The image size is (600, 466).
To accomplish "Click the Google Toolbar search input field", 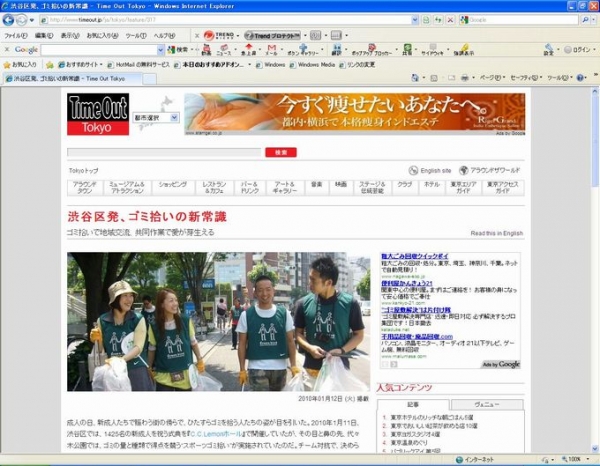I will (99, 50).
